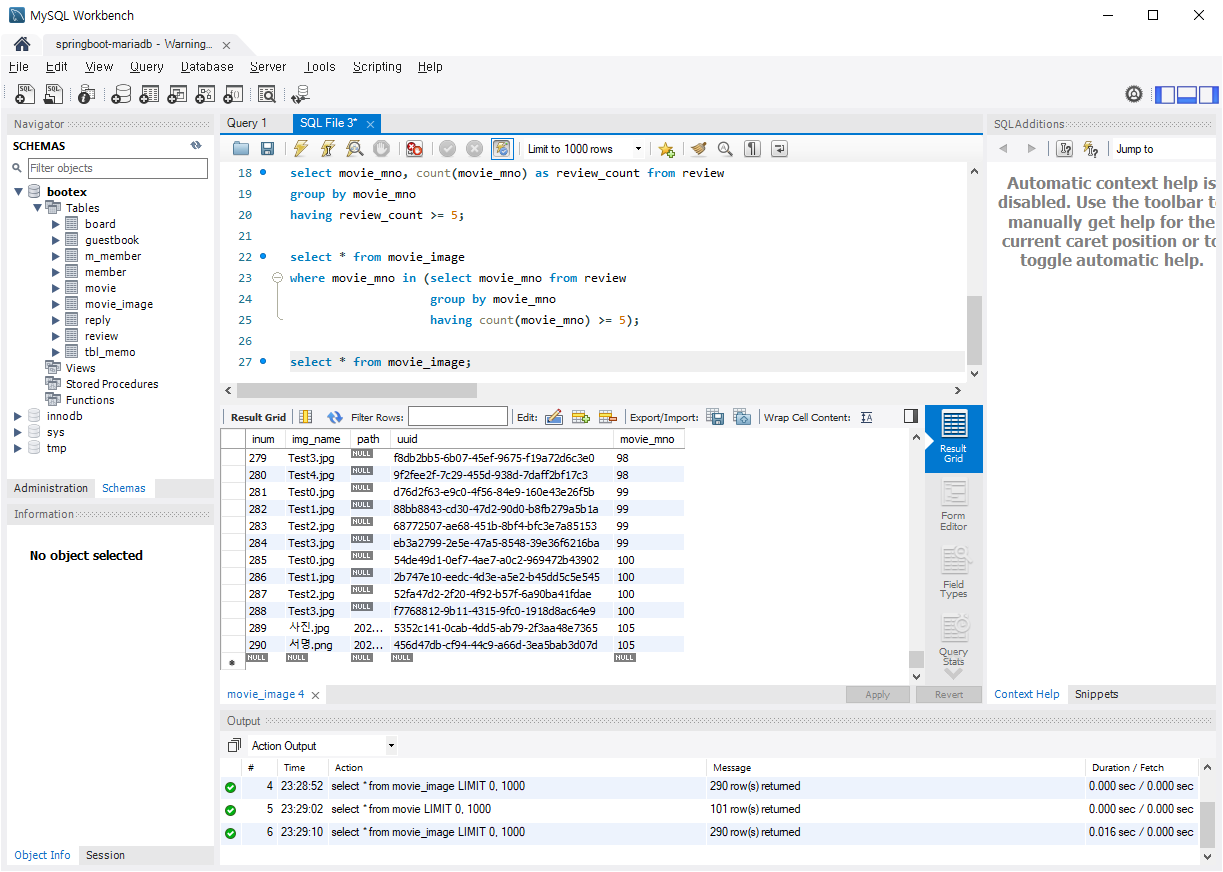Screen dimensions: 1223x872
Task: Create a new table in the active schema
Action: click(x=149, y=94)
